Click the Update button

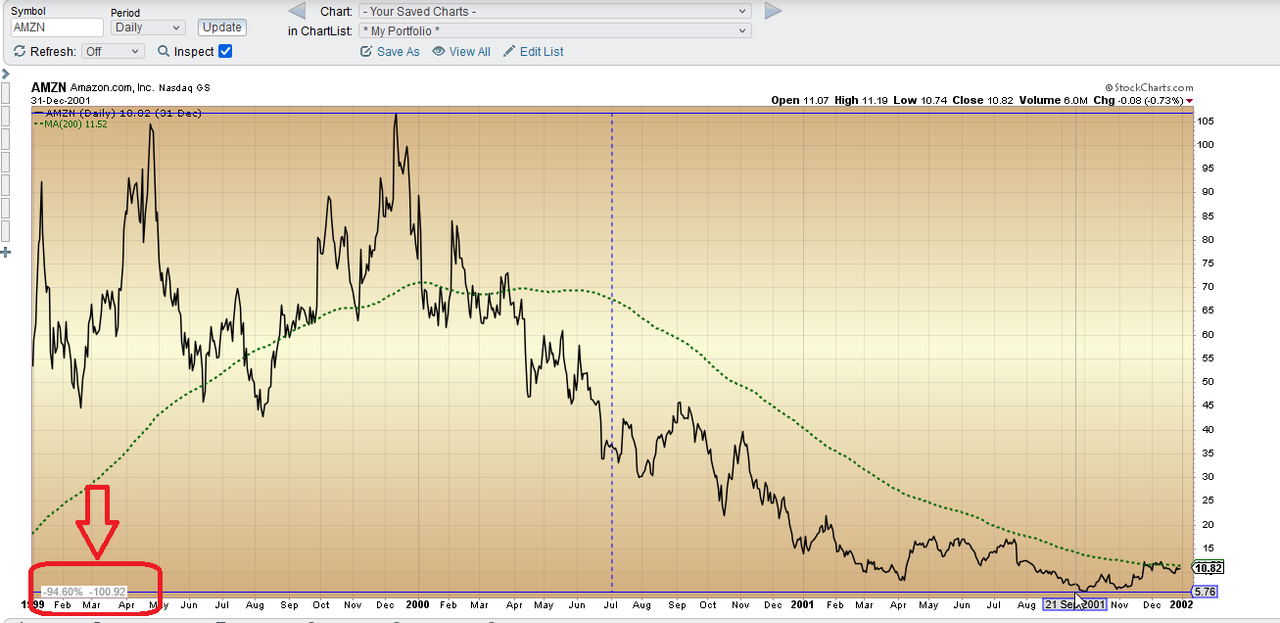222,27
